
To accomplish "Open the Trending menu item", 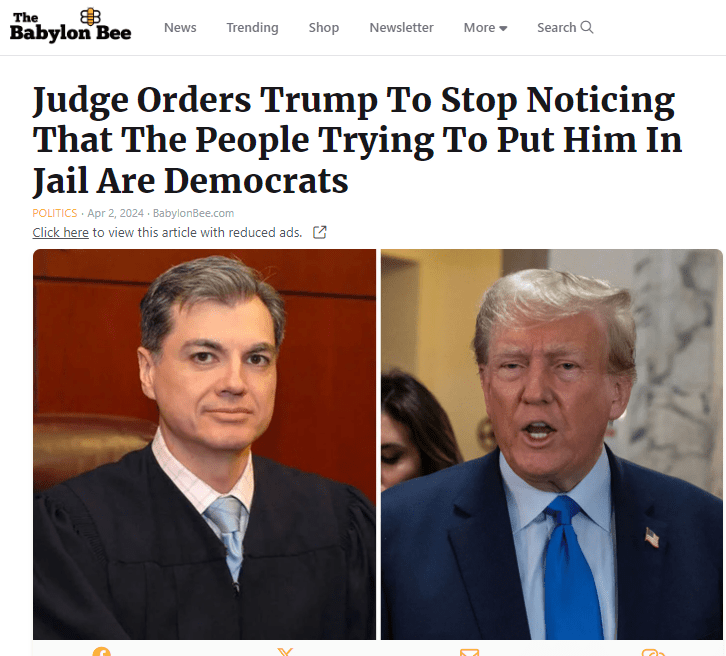I will pyautogui.click(x=252, y=28).
